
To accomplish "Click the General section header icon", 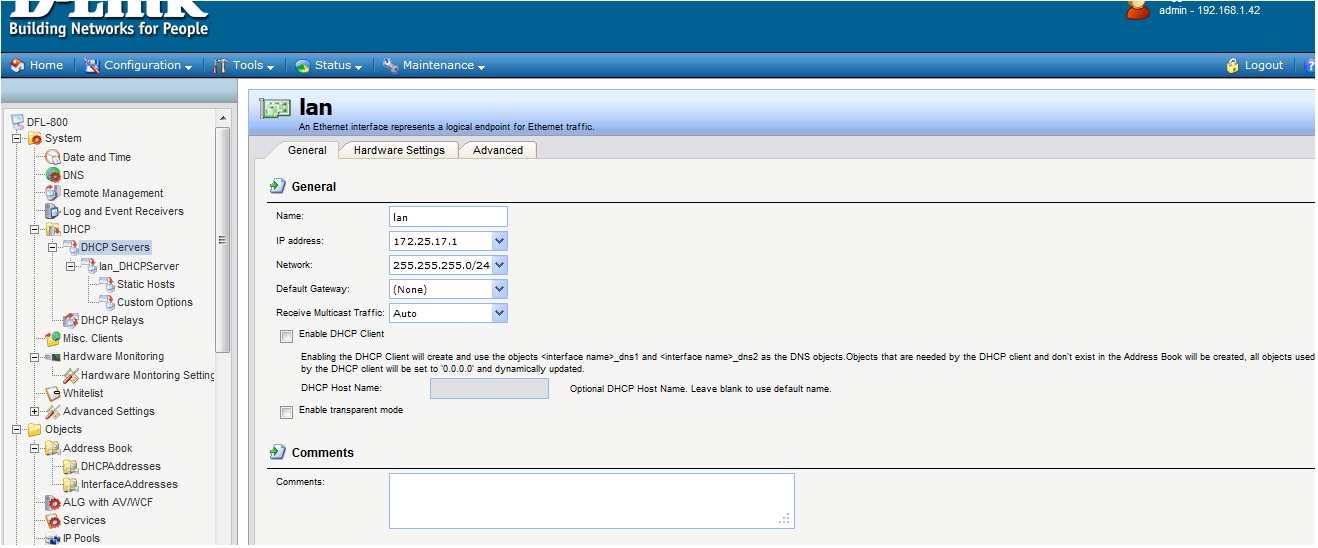I will pyautogui.click(x=277, y=187).
